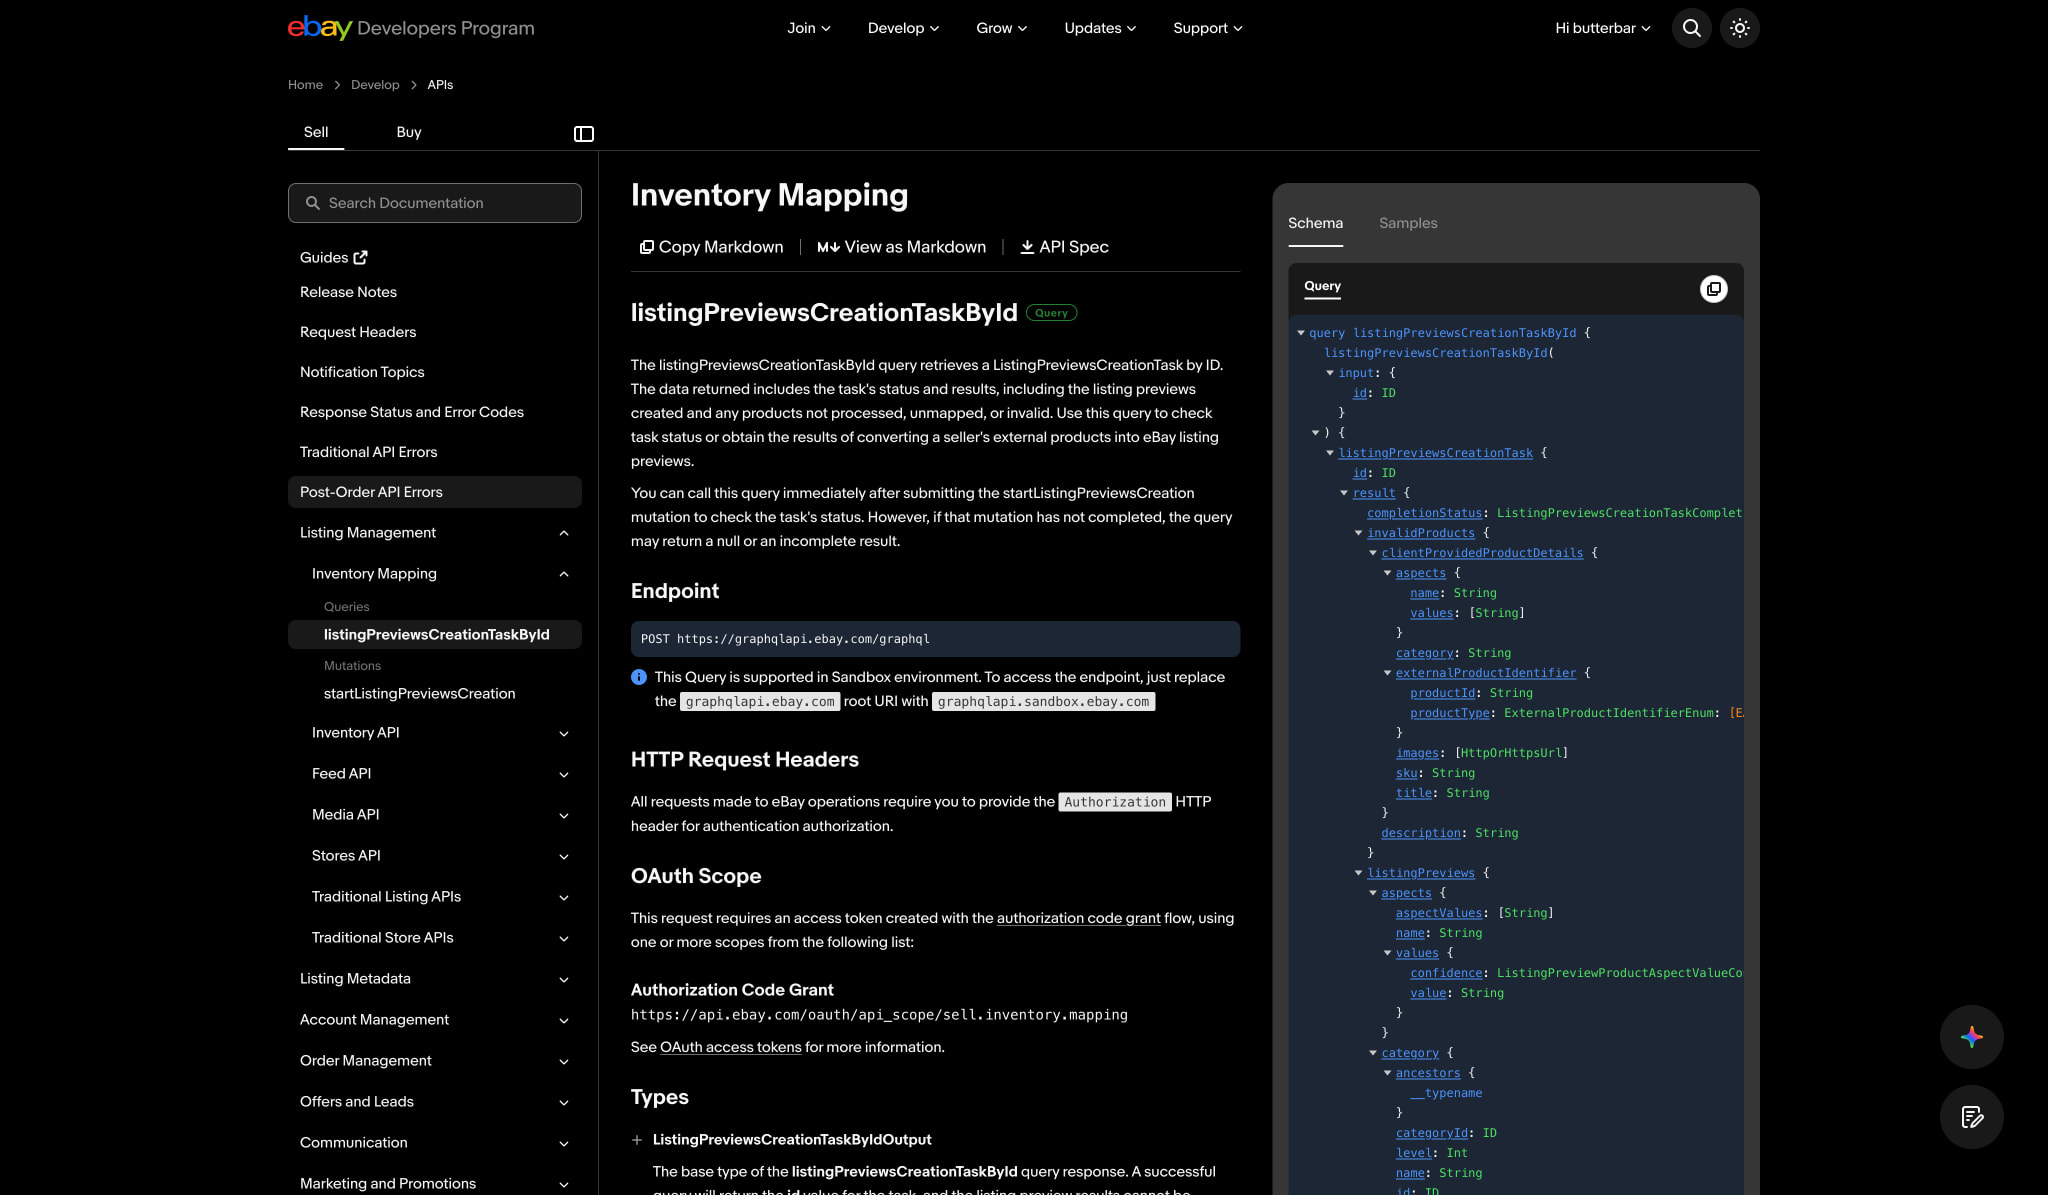Expand Media API section
The width and height of the screenshot is (2048, 1195).
point(564,816)
